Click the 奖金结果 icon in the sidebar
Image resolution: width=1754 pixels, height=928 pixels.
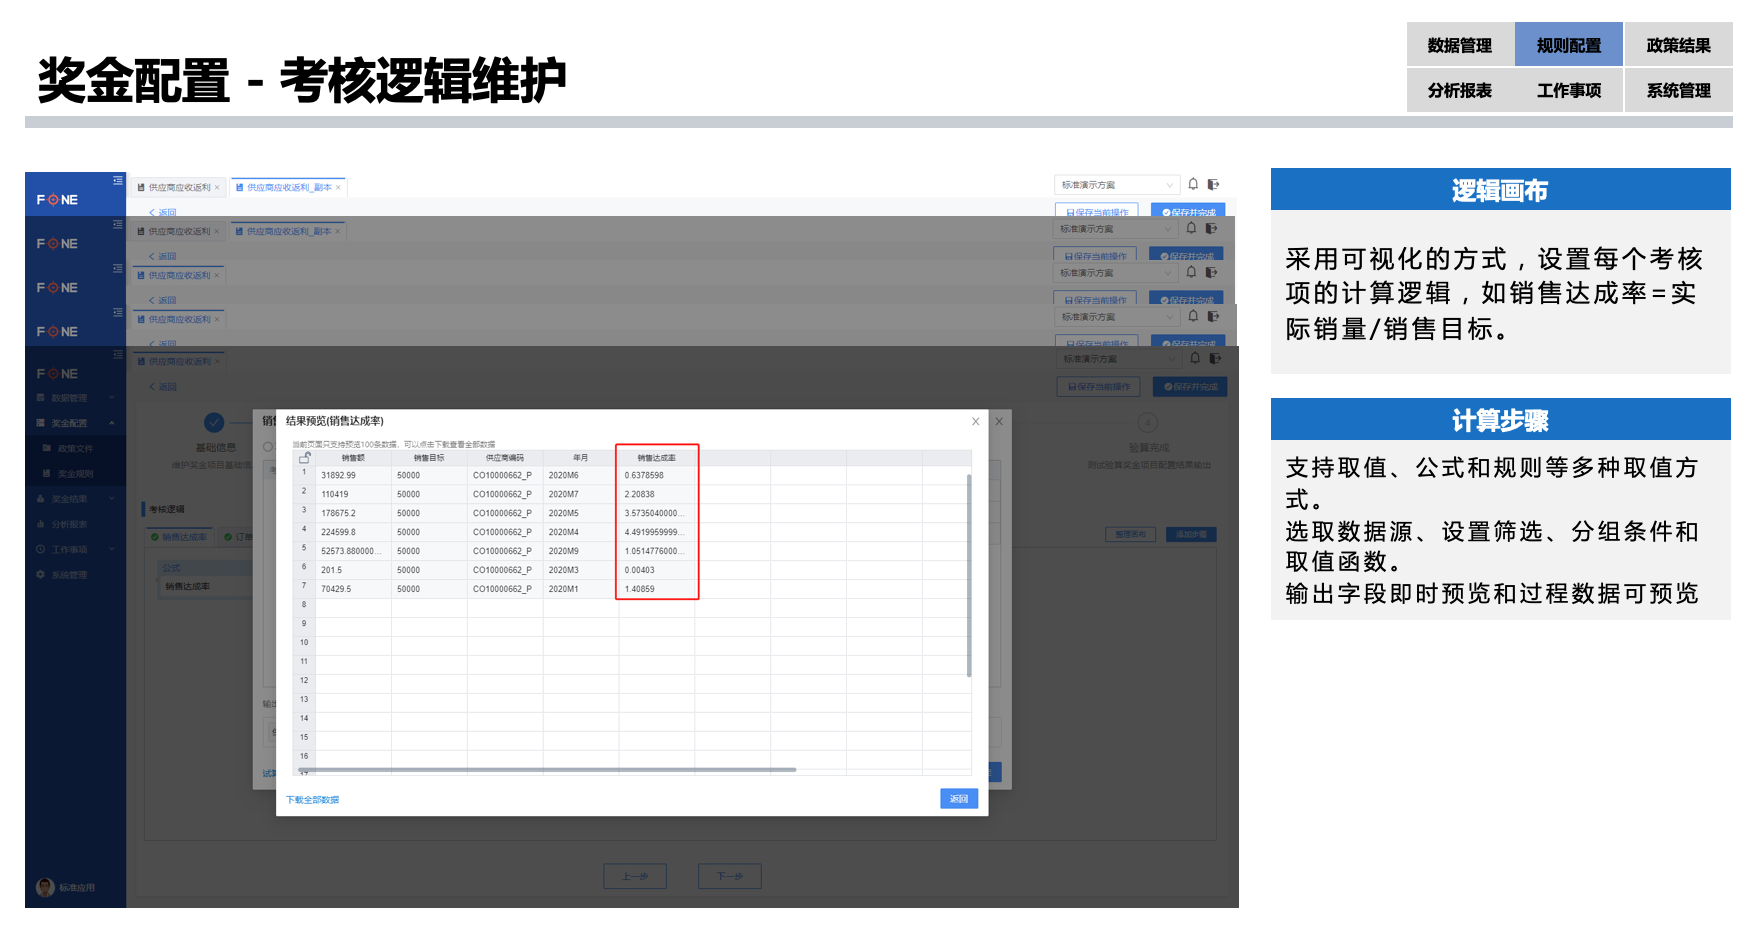[x=41, y=498]
